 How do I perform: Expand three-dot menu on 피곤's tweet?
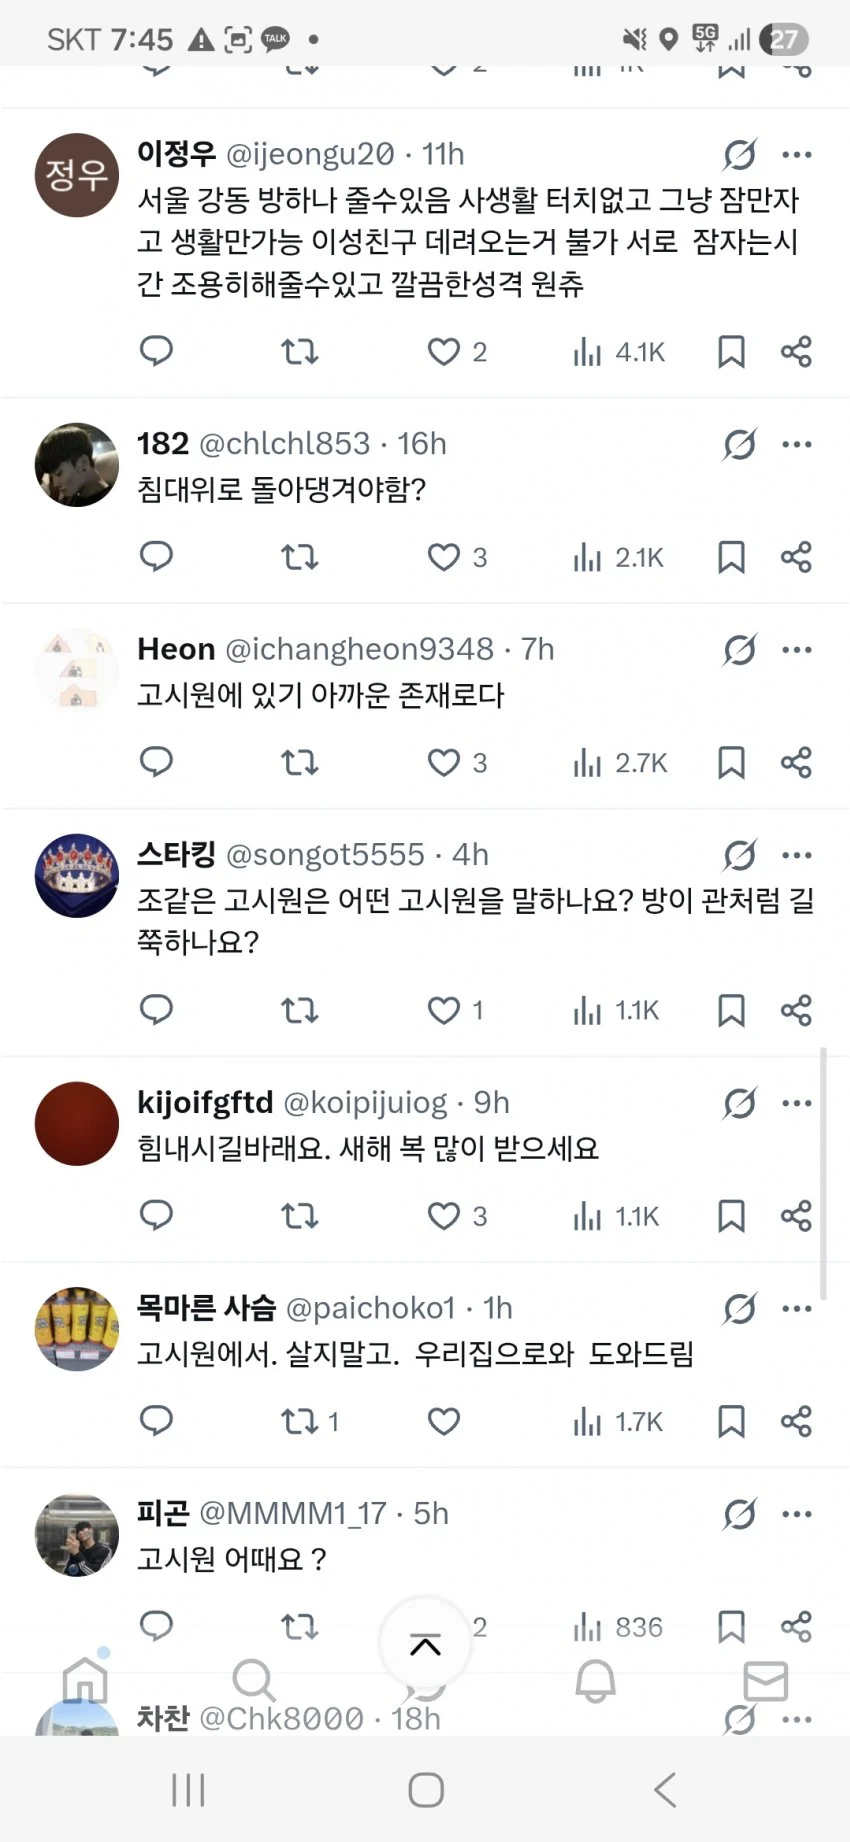797,1514
